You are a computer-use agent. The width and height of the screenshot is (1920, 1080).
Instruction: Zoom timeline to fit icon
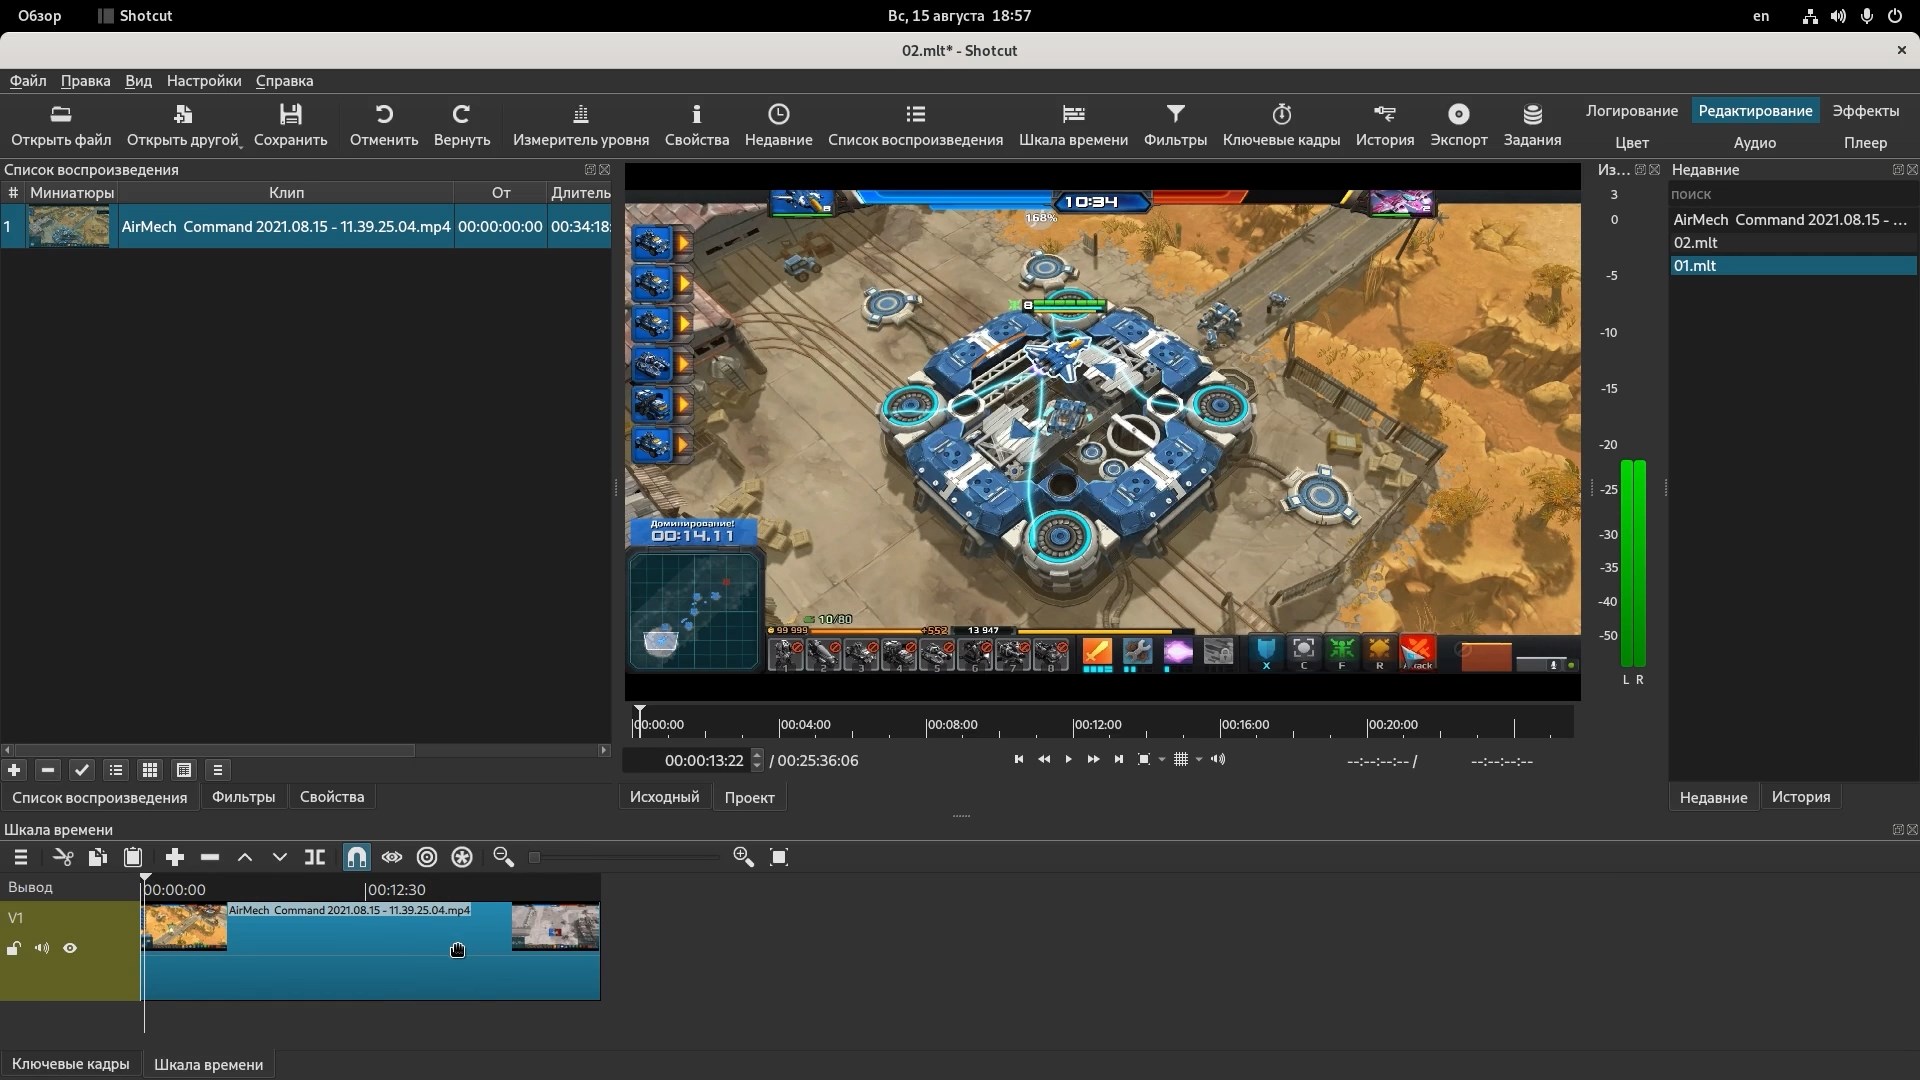[779, 857]
